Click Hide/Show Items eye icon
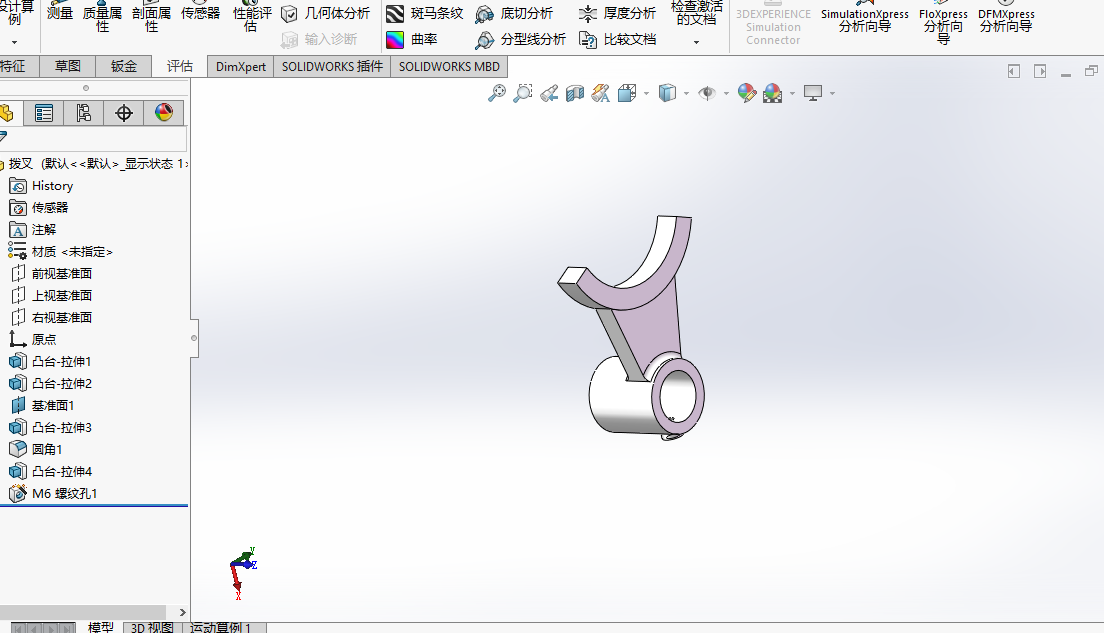 (x=706, y=93)
